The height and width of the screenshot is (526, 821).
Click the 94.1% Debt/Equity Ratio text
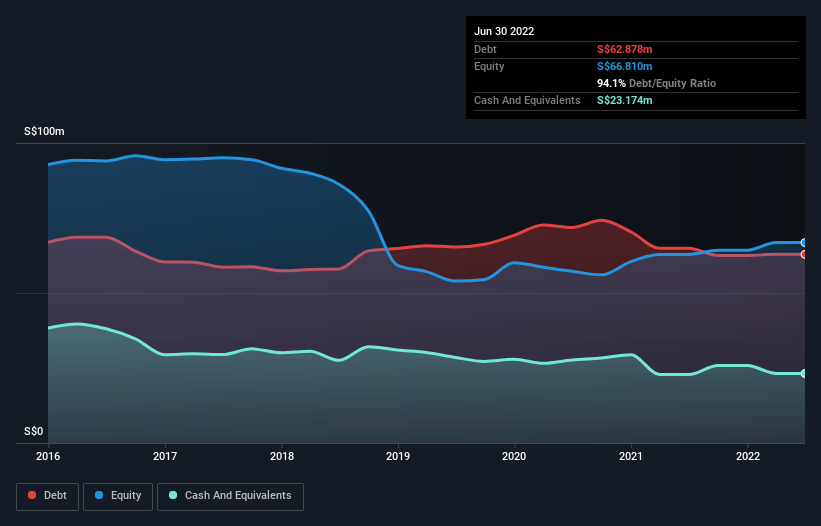point(657,83)
